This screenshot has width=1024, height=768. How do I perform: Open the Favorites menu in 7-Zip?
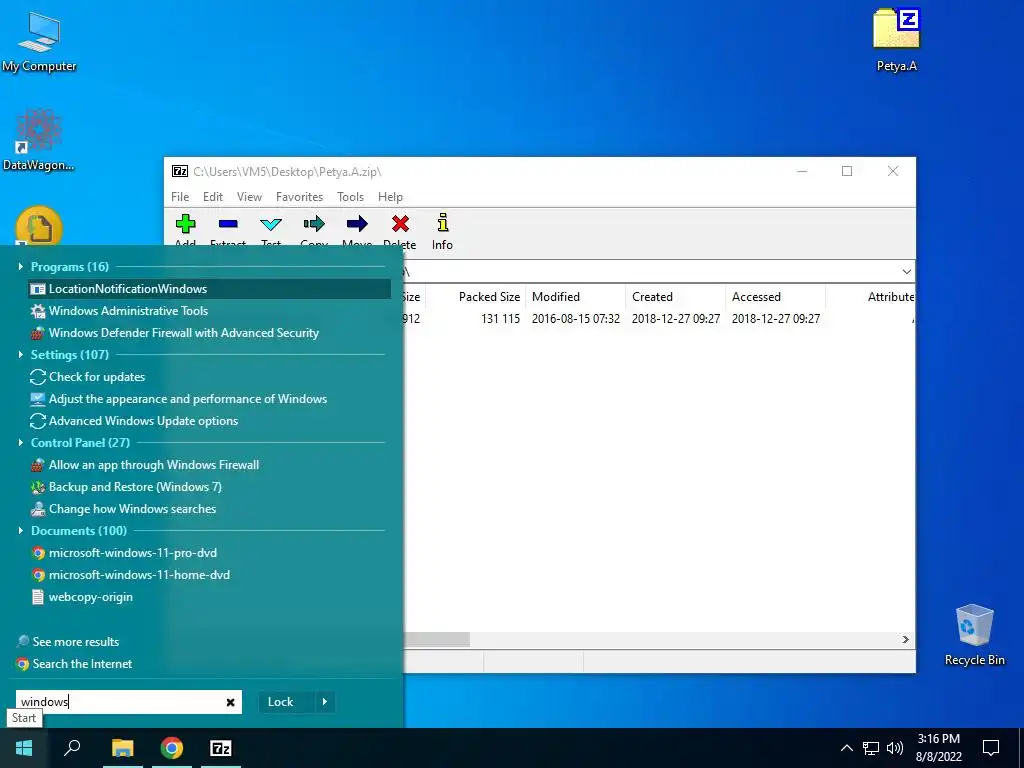tap(300, 197)
